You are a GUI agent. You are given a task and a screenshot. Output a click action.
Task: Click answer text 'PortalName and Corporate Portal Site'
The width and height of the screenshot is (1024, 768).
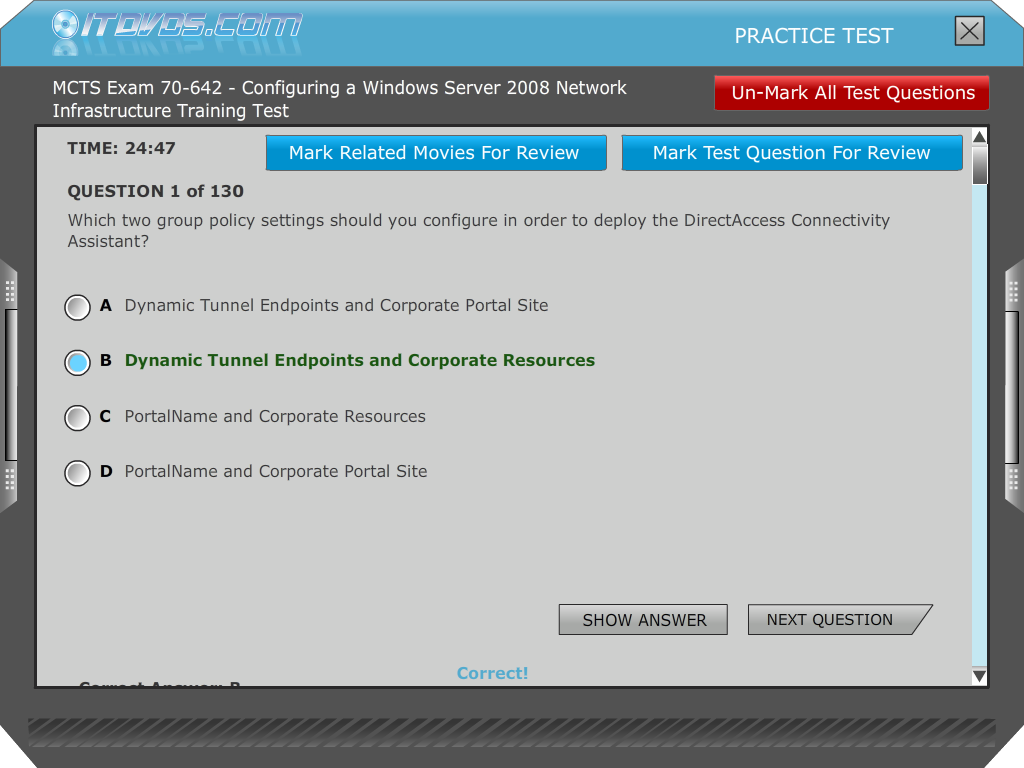[x=276, y=472]
